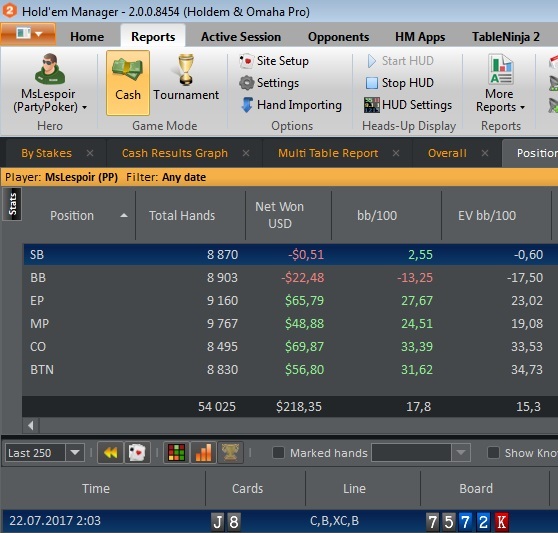Open the HM Apps tab
Screen dimensions: 558x533
pyautogui.click(x=420, y=37)
